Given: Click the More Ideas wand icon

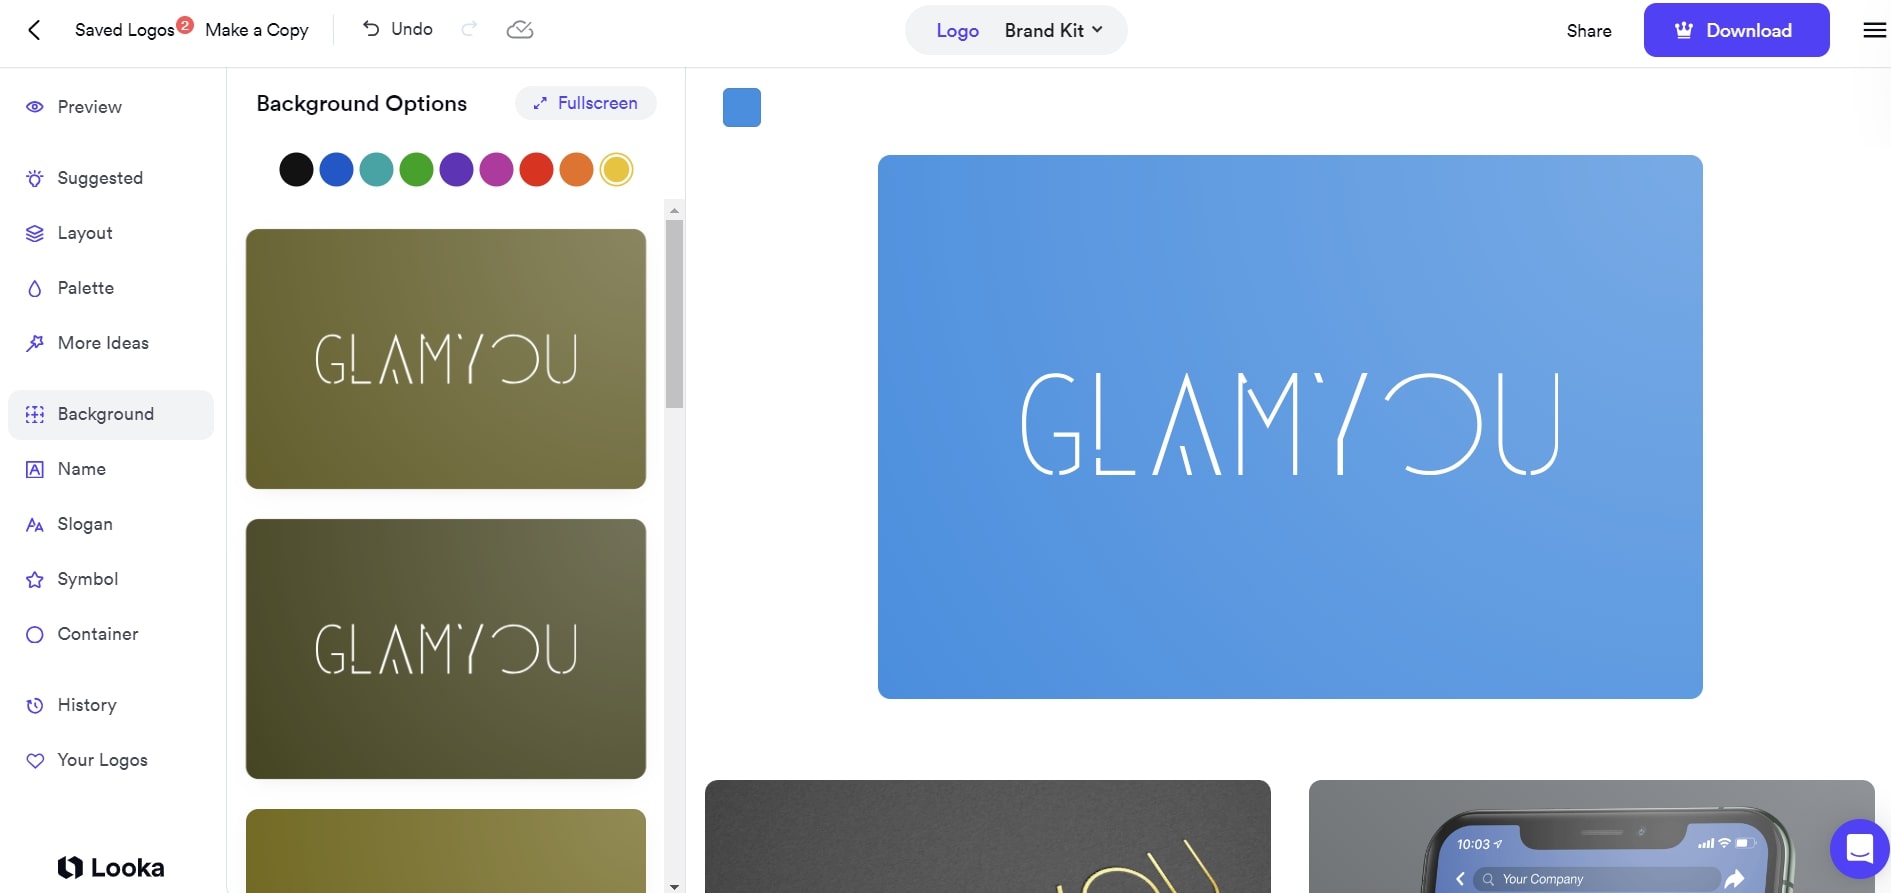Looking at the screenshot, I should pos(35,343).
